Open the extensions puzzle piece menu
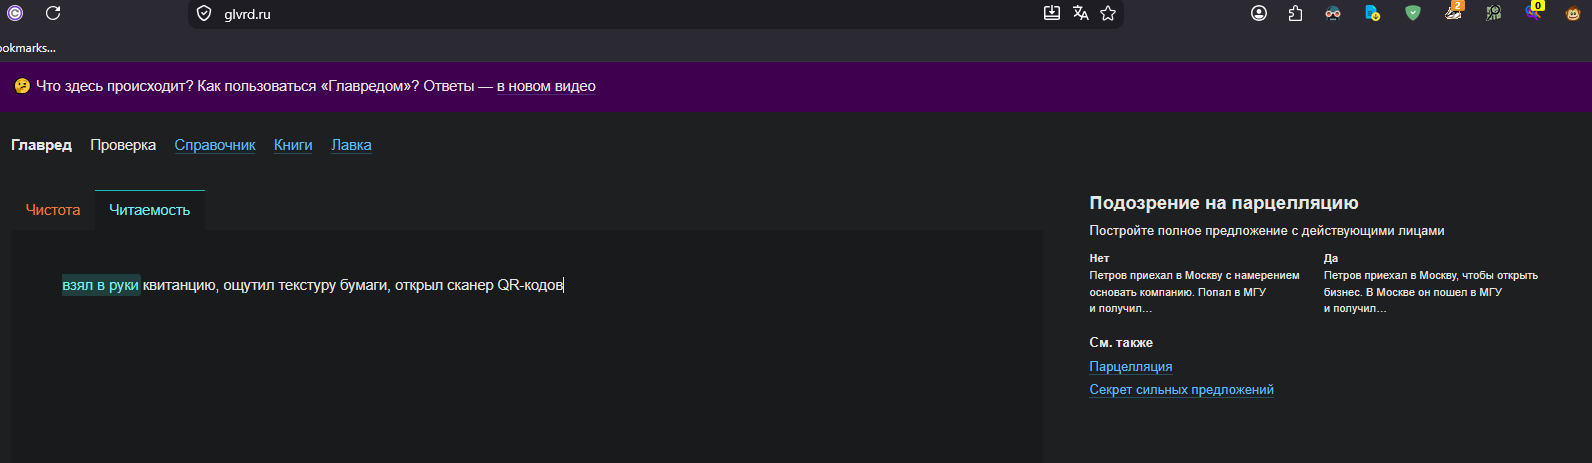The height and width of the screenshot is (463, 1592). click(1296, 13)
